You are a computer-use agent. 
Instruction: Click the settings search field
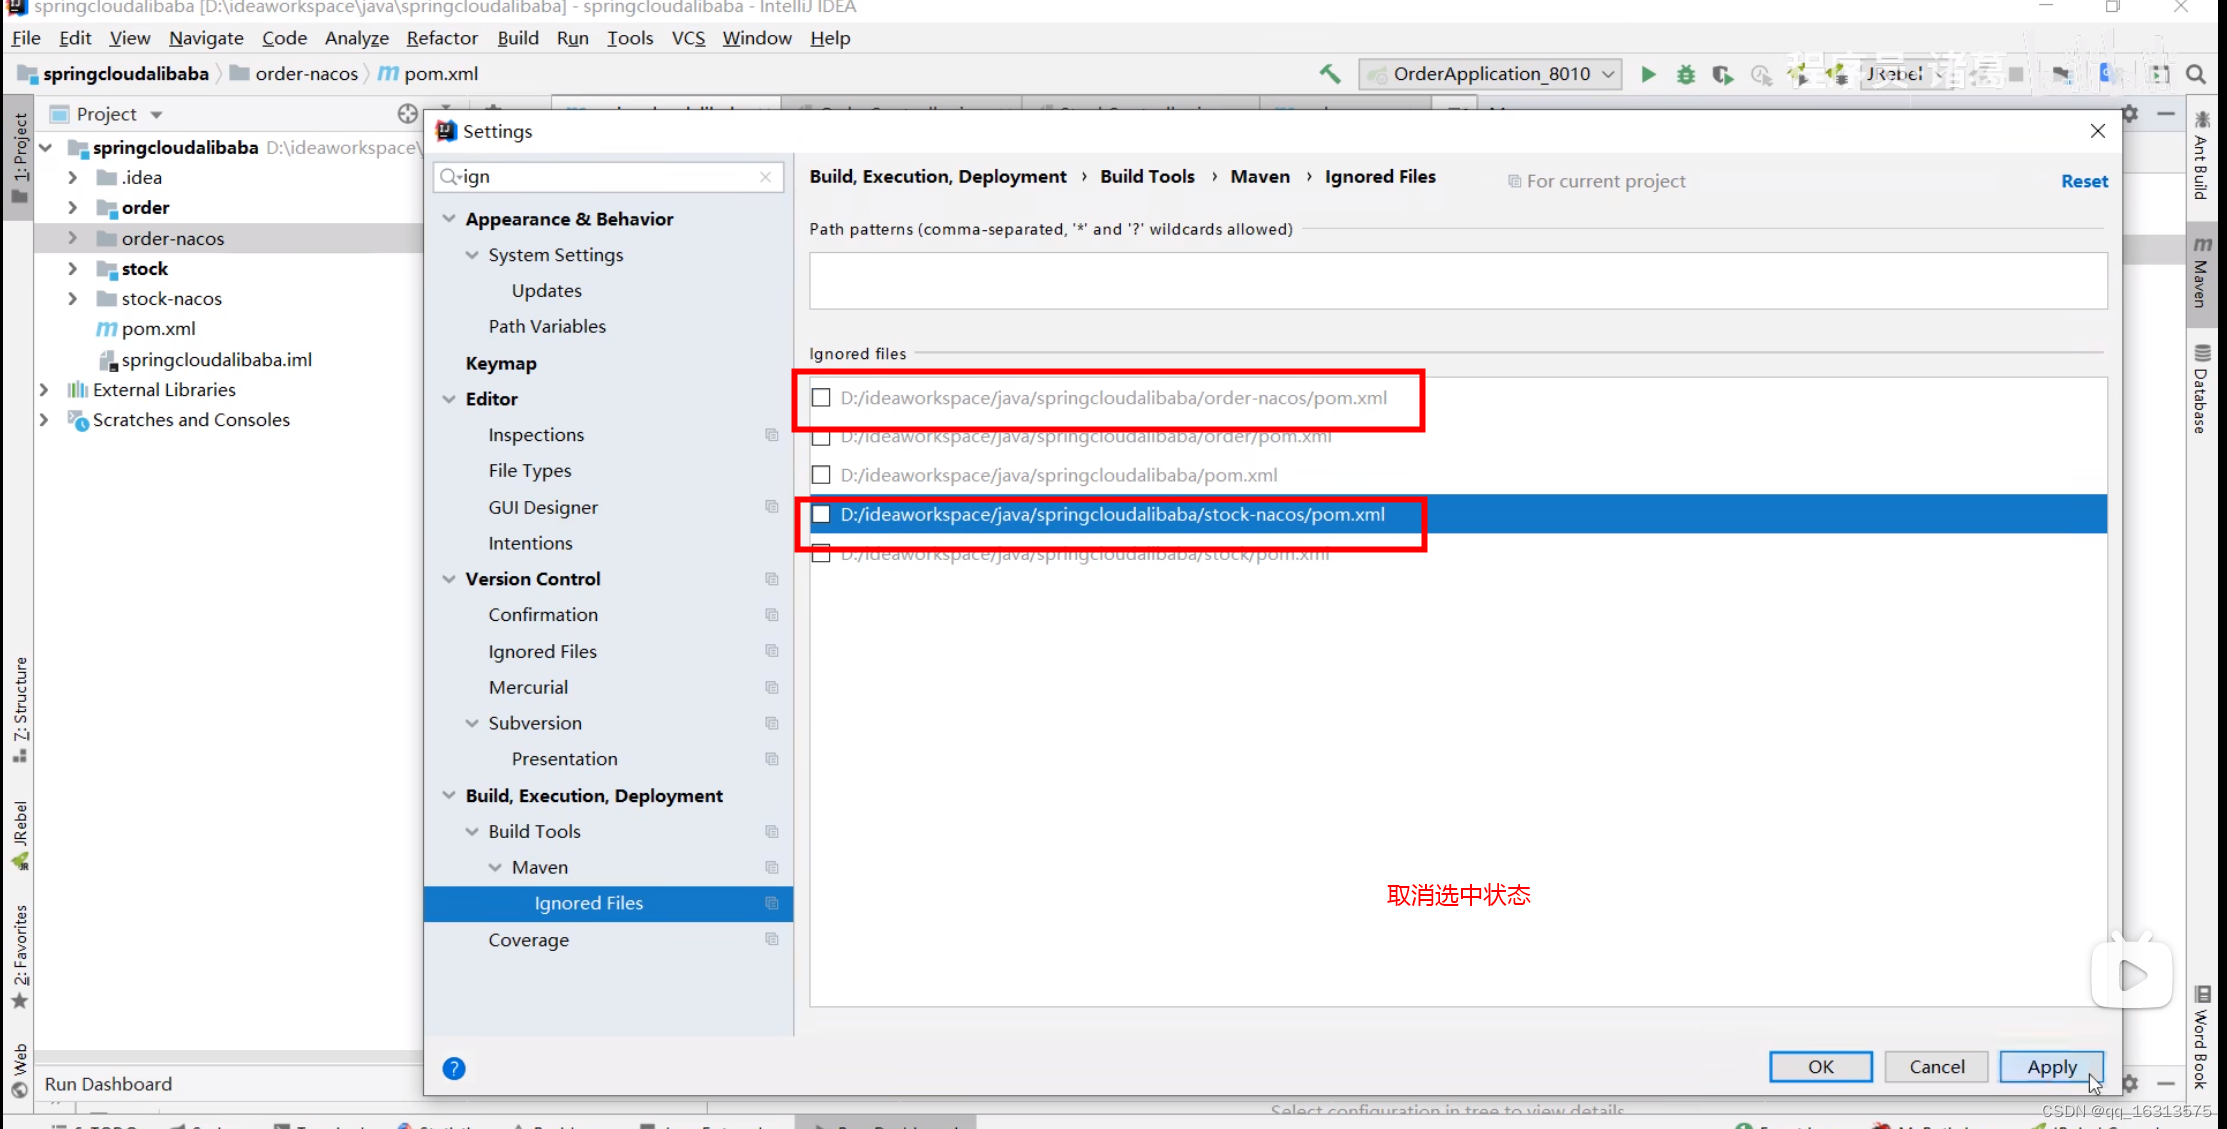point(607,176)
